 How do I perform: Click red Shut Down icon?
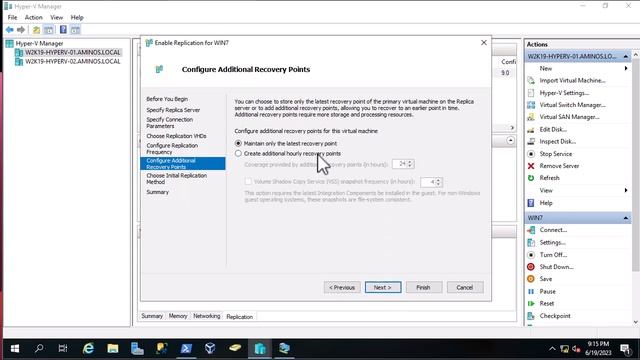pos(531,267)
